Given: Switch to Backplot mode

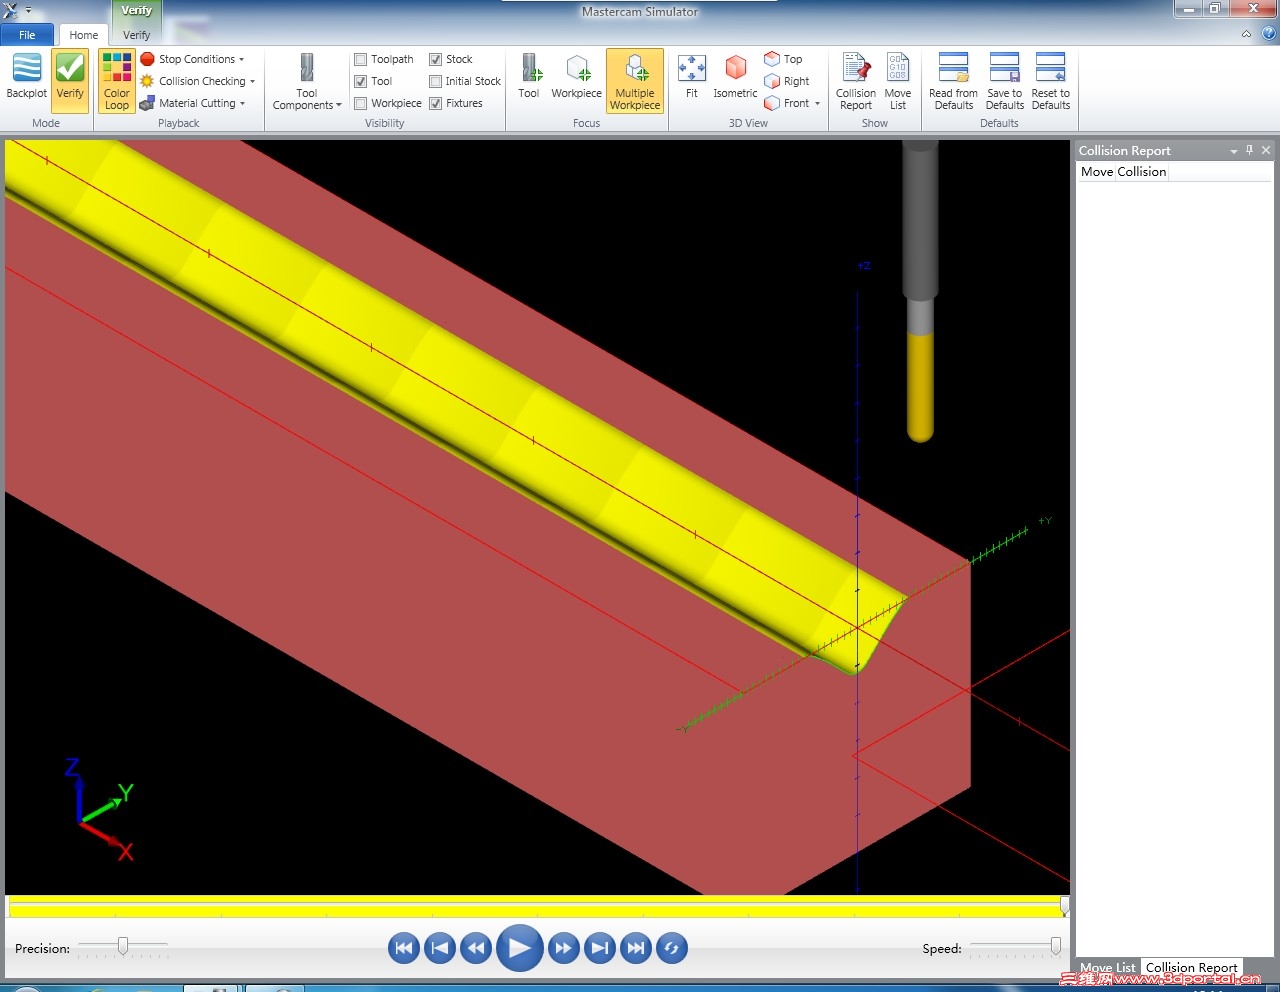Looking at the screenshot, I should 27,78.
